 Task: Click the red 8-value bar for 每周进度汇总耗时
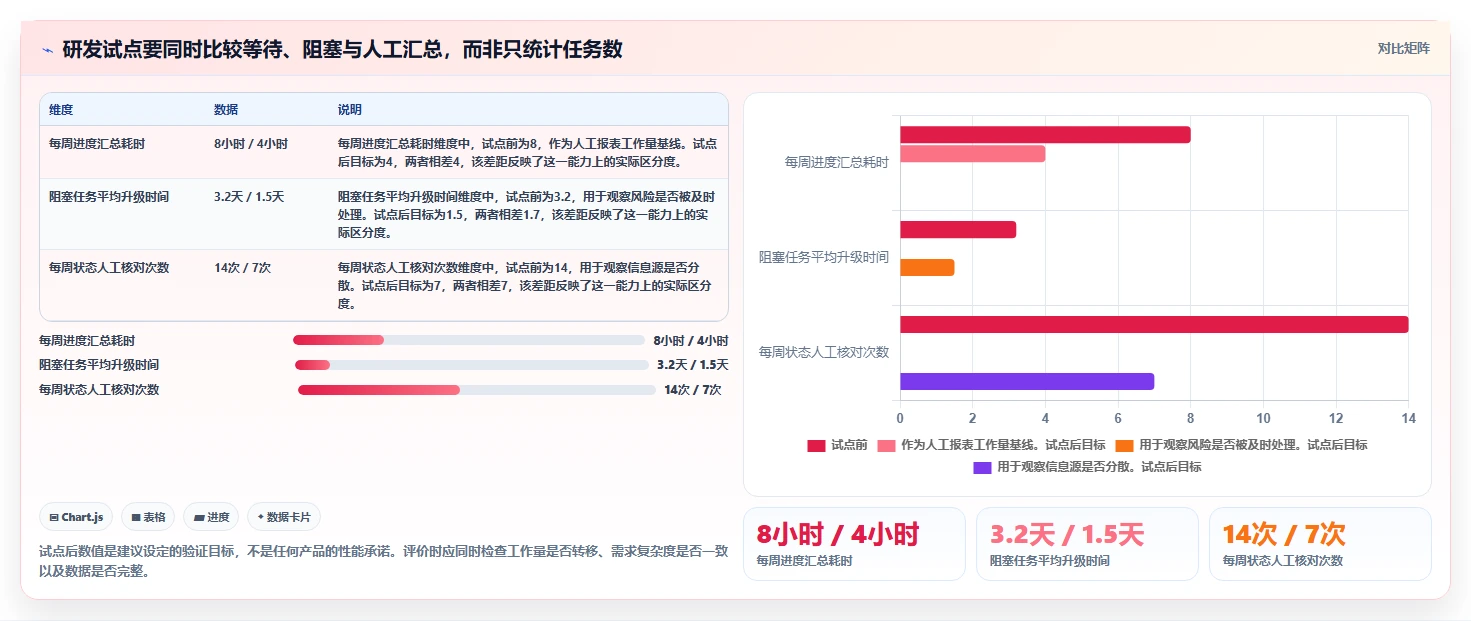click(x=1045, y=135)
